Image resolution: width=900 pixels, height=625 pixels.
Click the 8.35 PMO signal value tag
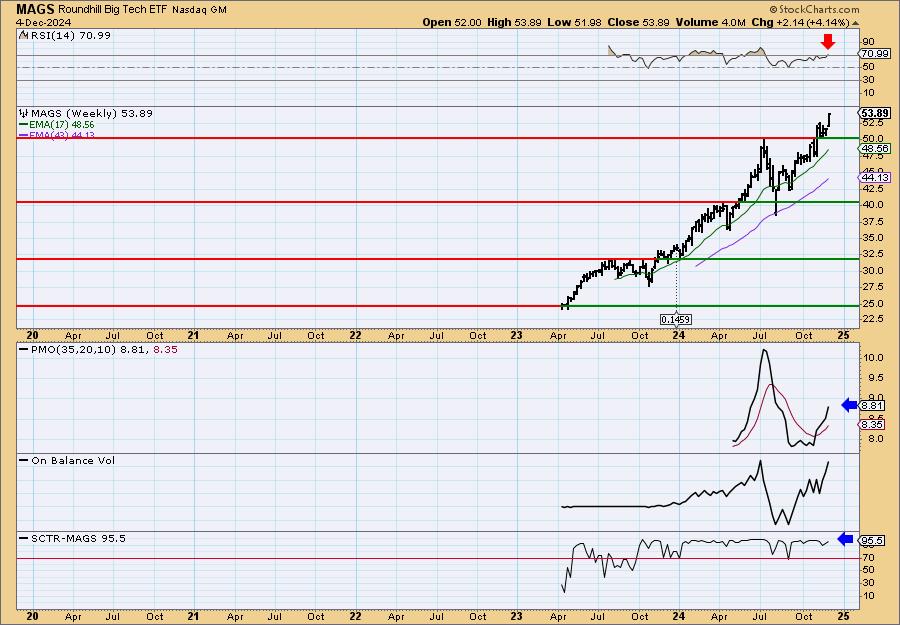click(x=873, y=425)
